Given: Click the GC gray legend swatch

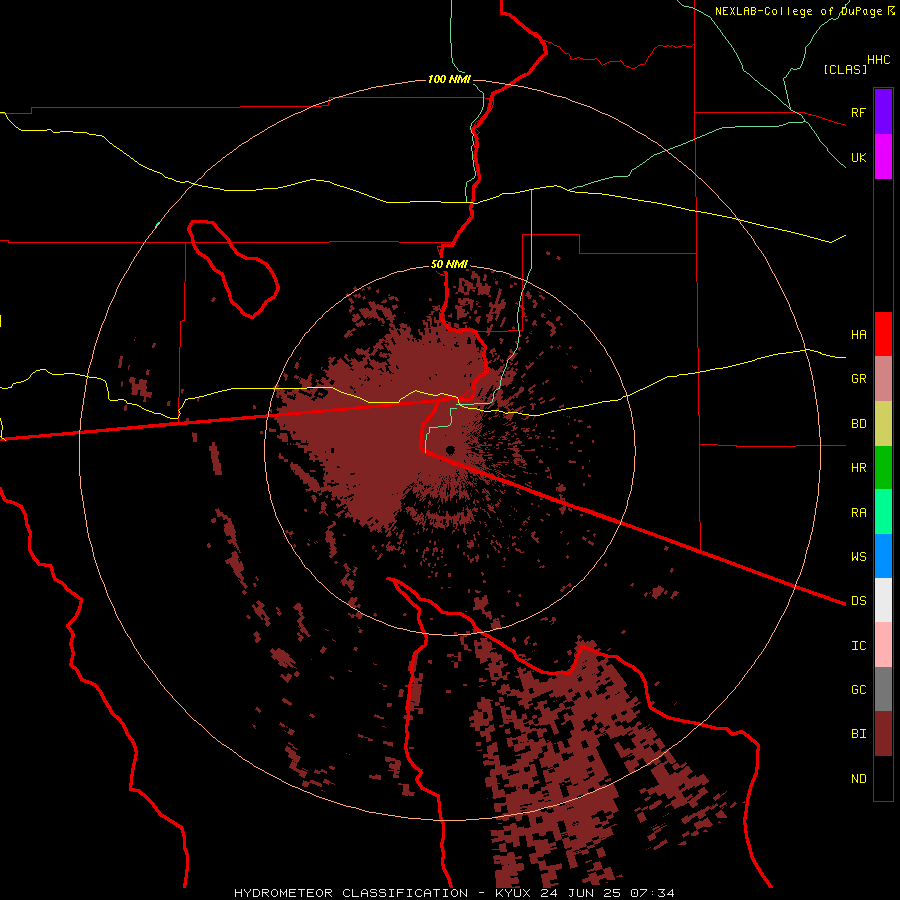Looking at the screenshot, I should point(883,689).
